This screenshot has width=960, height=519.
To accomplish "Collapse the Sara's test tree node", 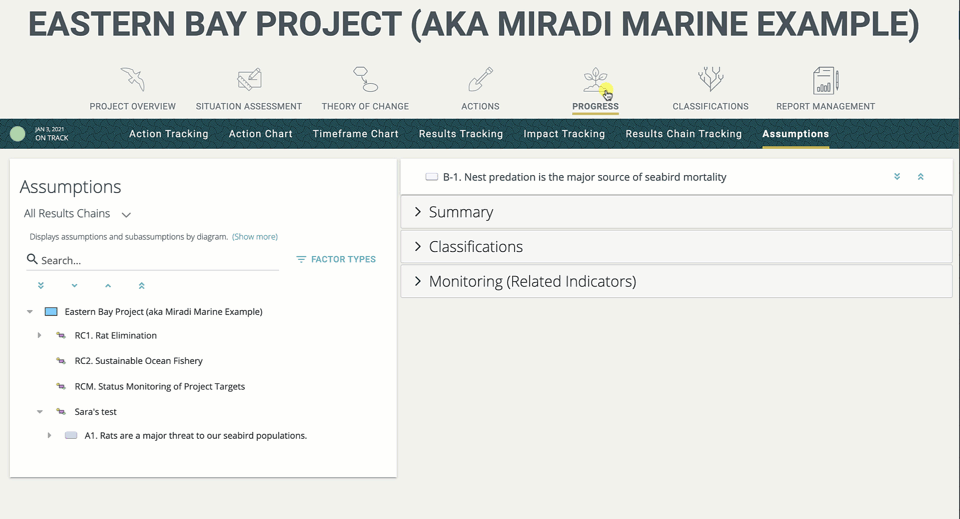I will pos(40,412).
